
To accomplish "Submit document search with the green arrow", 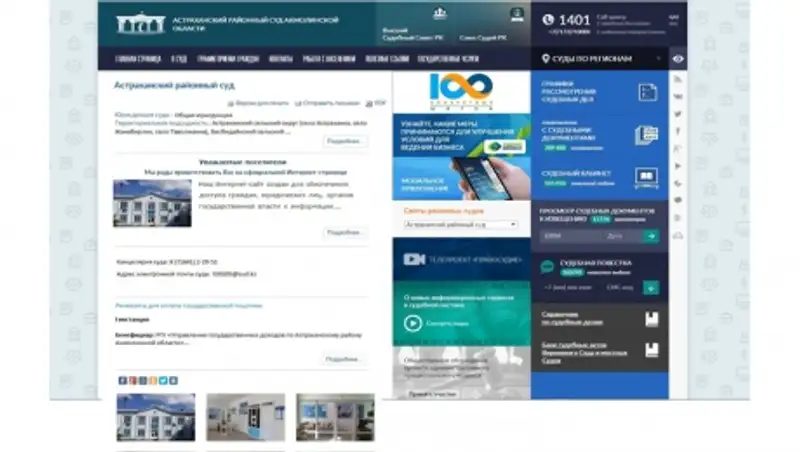I will click(651, 236).
